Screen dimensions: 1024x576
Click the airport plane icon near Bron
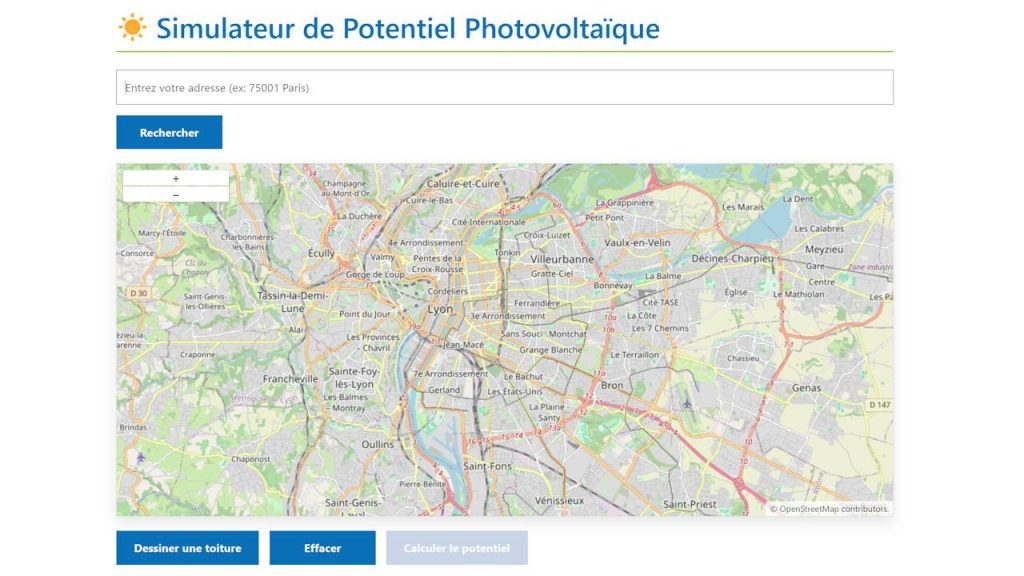tap(687, 404)
